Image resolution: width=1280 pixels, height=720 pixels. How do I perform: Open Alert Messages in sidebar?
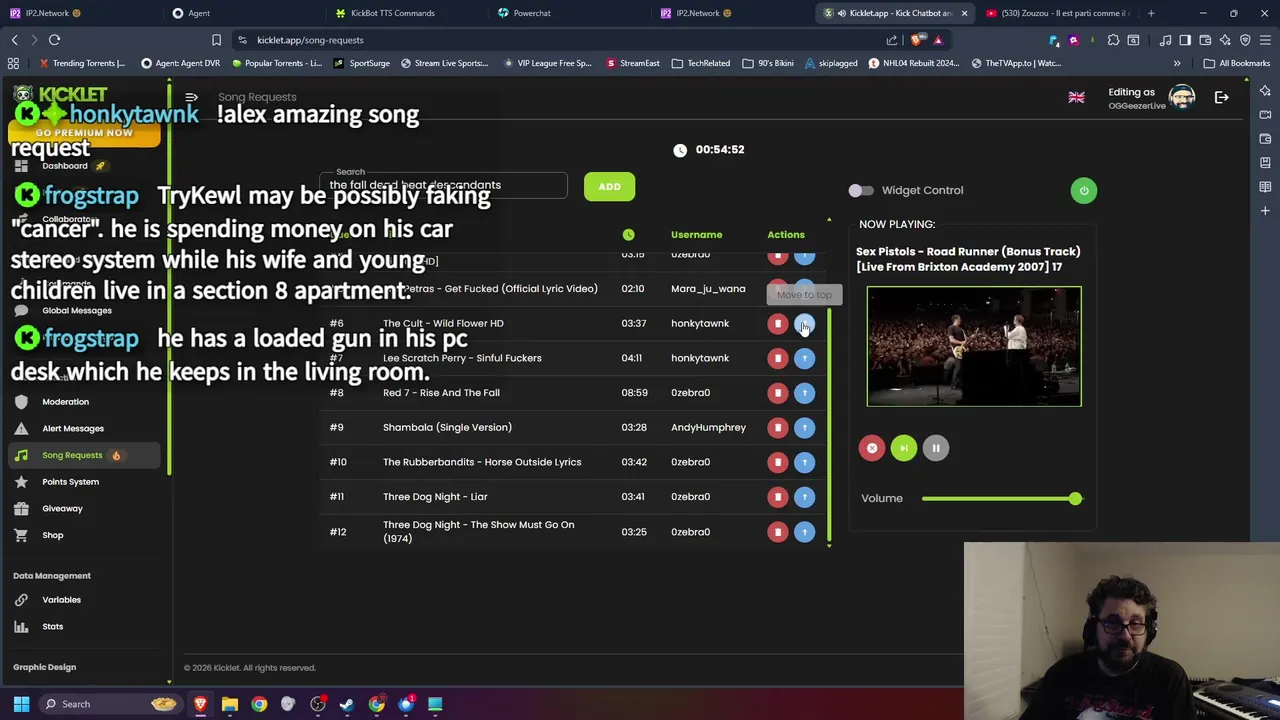click(x=72, y=428)
